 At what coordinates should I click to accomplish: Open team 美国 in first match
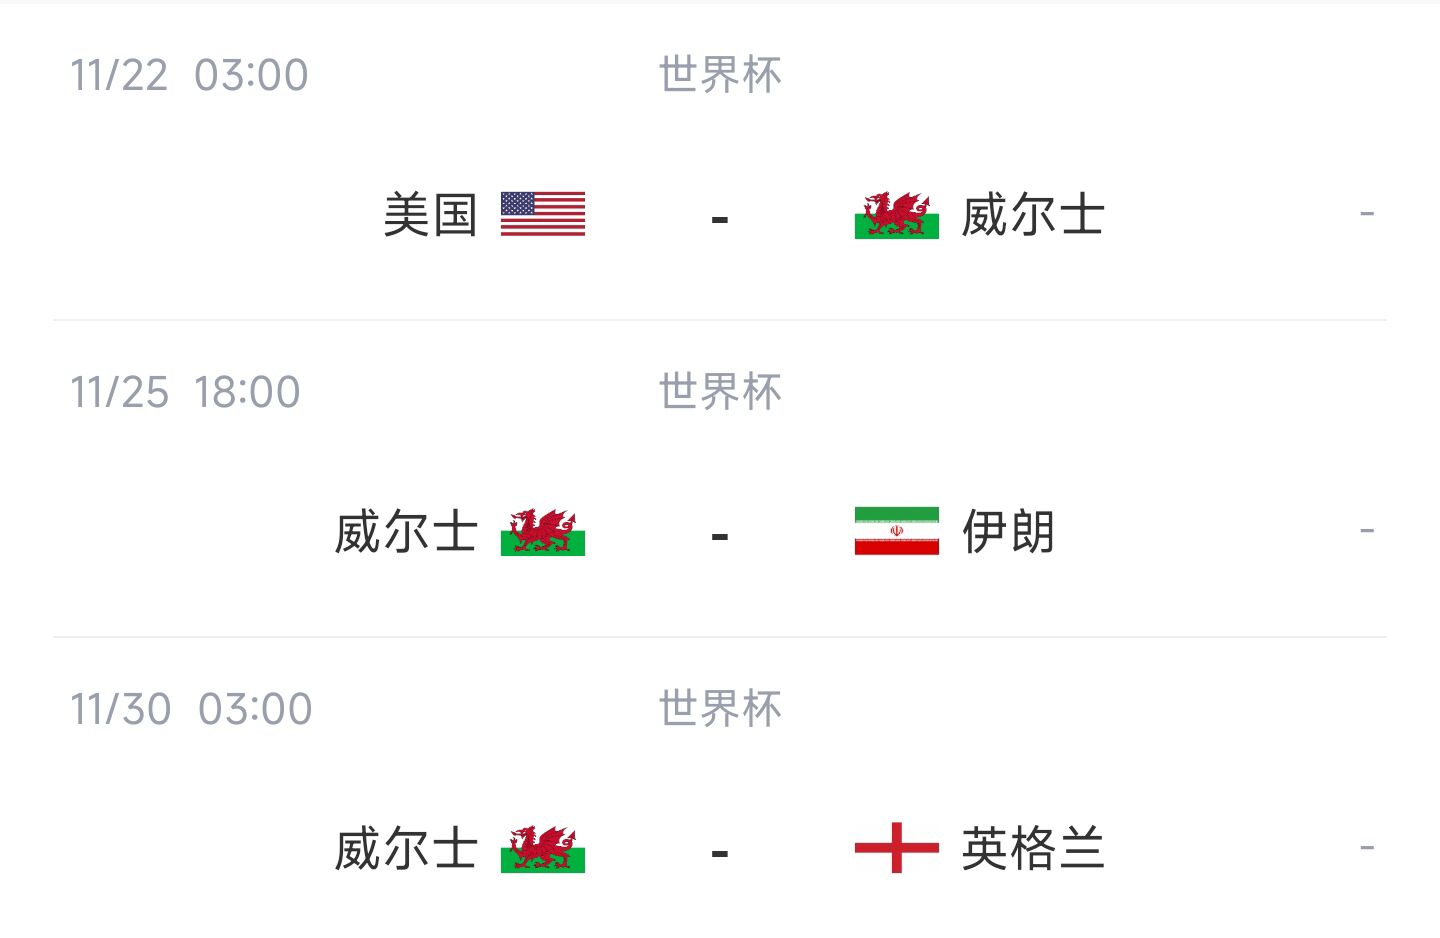click(x=430, y=215)
